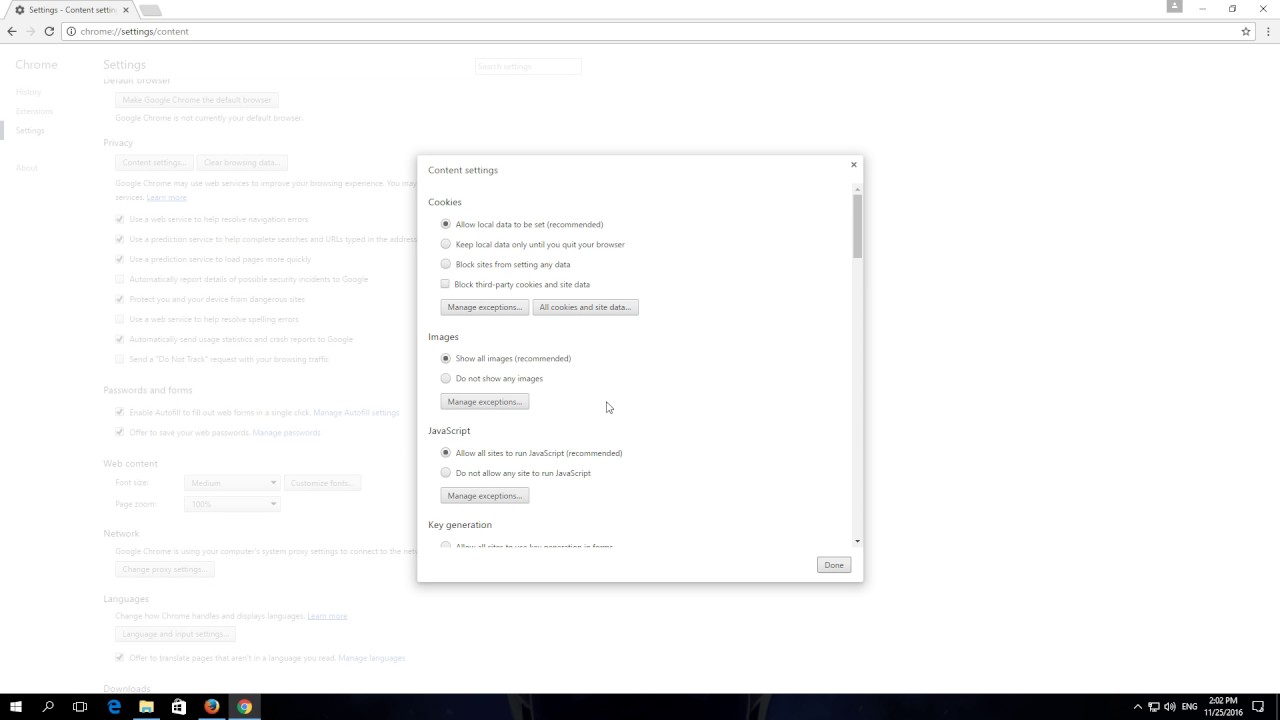The width and height of the screenshot is (1280, 720).
Task: Open the Chrome profile avatar button
Action: point(1174,7)
